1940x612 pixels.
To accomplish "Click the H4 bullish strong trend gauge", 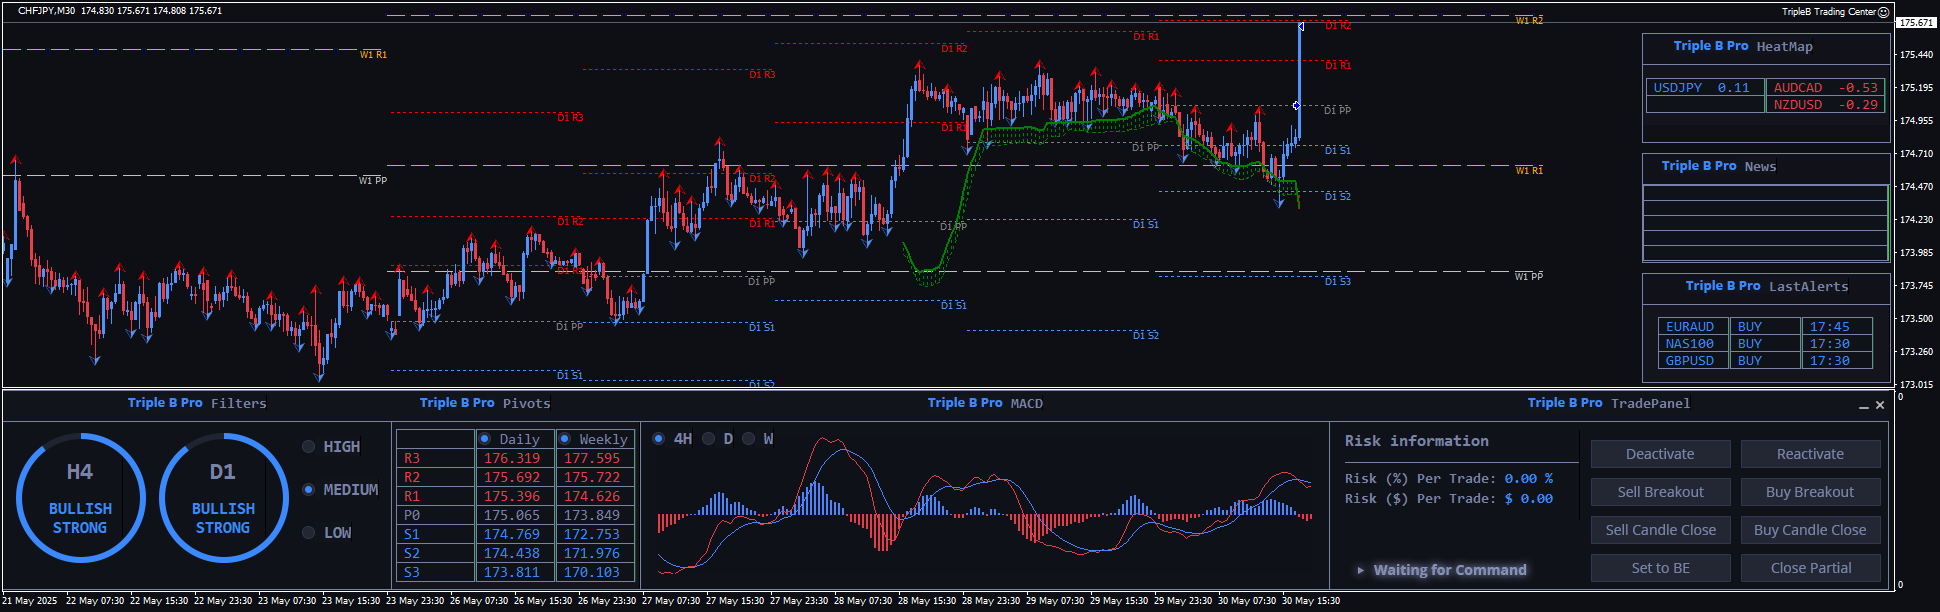I will point(80,498).
